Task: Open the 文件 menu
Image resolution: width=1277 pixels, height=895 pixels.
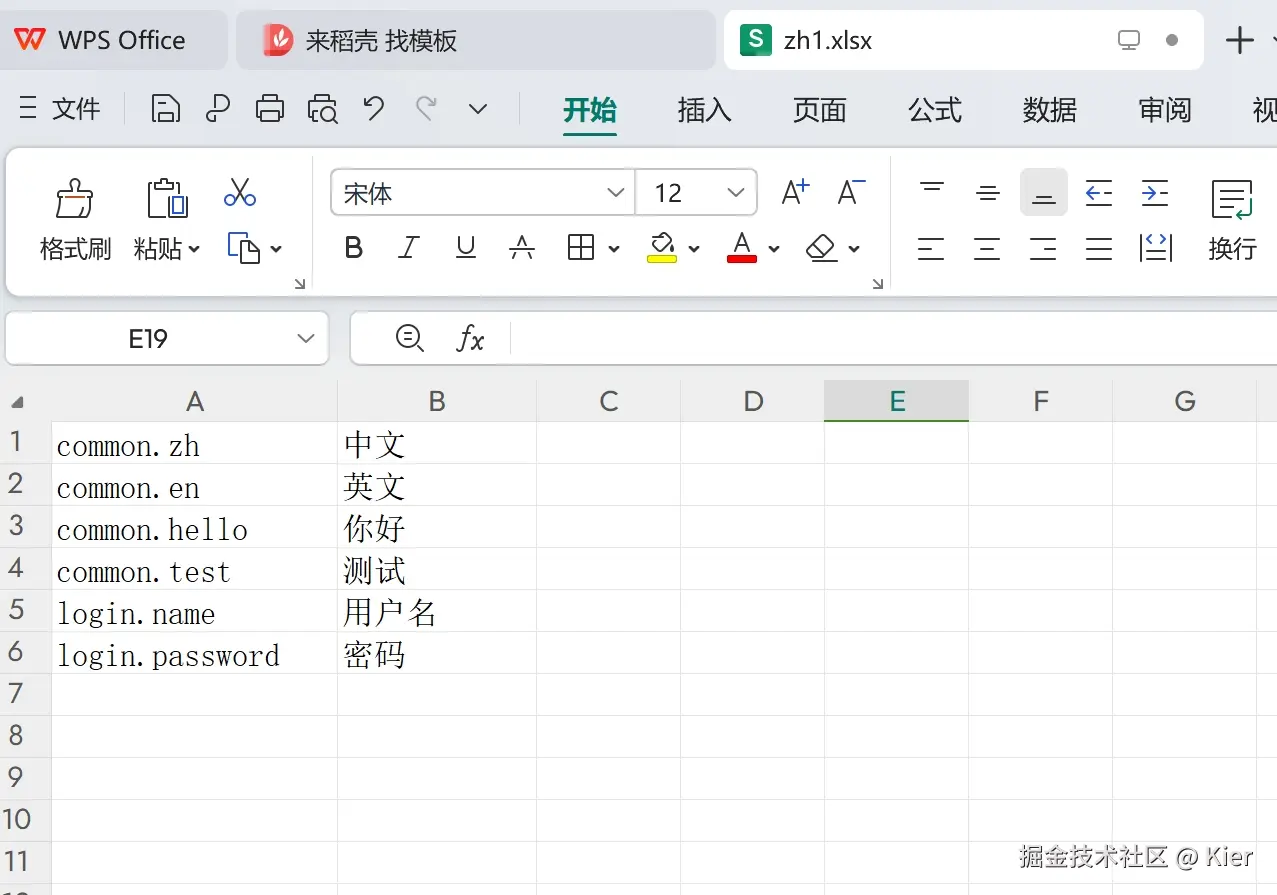Action: pos(77,109)
